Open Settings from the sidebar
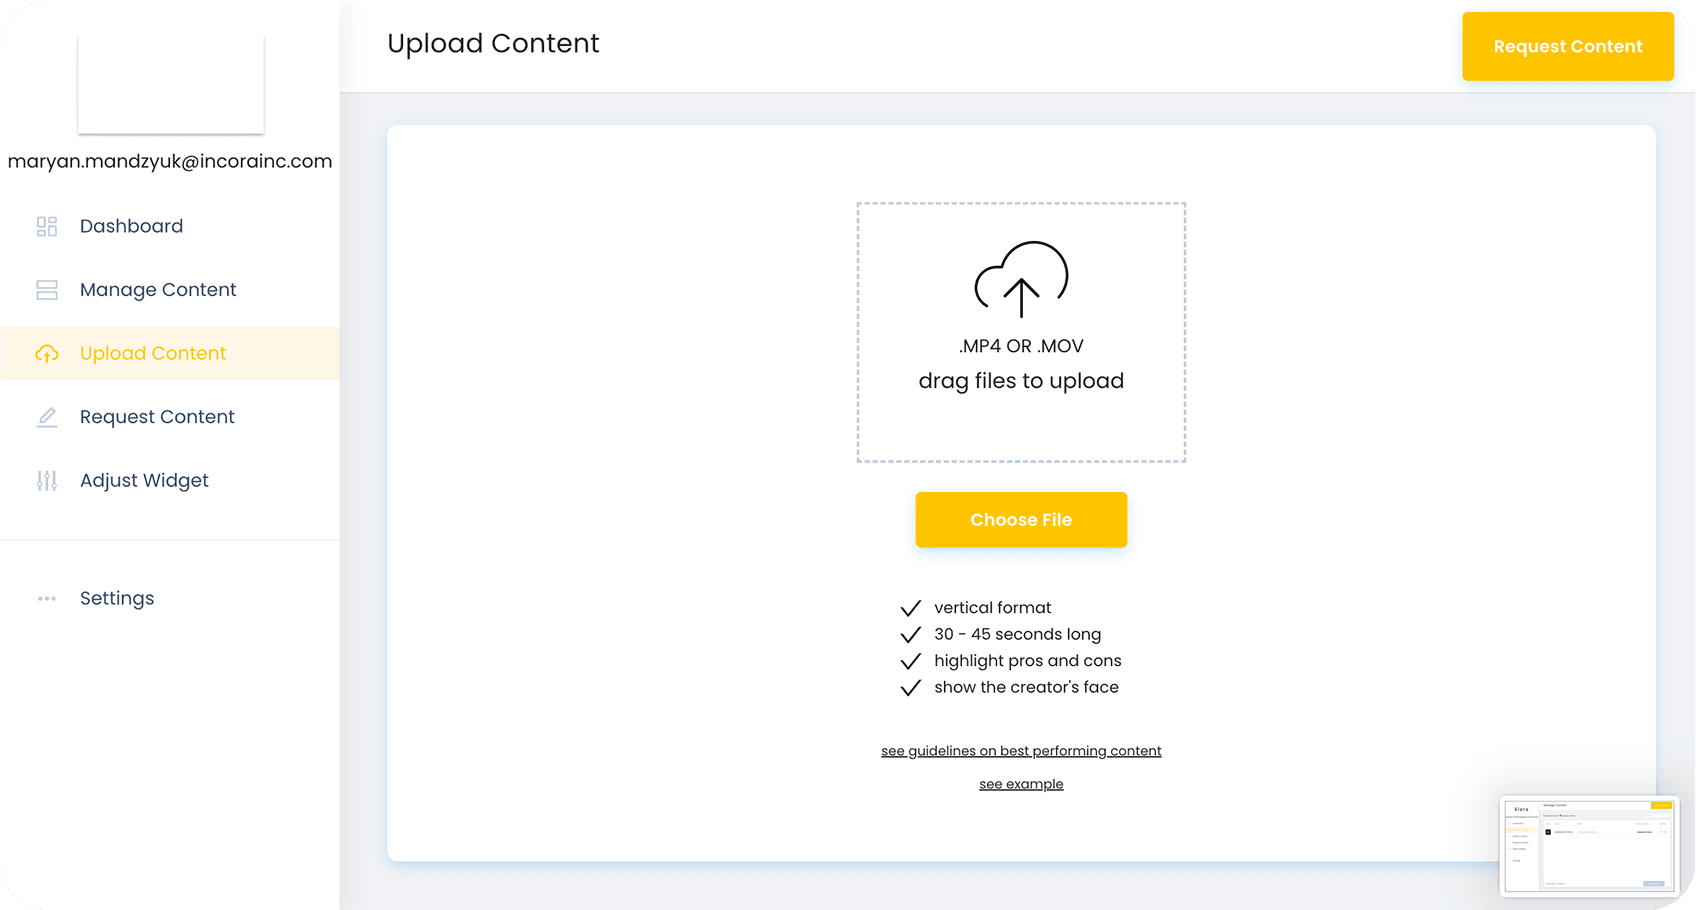 pos(117,599)
